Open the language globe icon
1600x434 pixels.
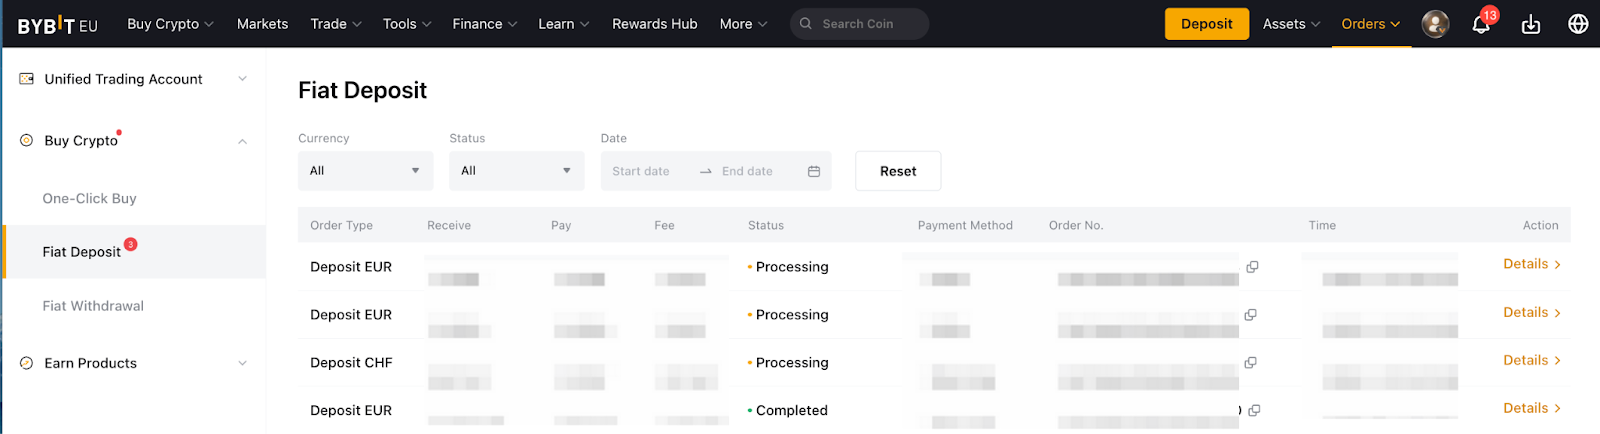tap(1578, 24)
